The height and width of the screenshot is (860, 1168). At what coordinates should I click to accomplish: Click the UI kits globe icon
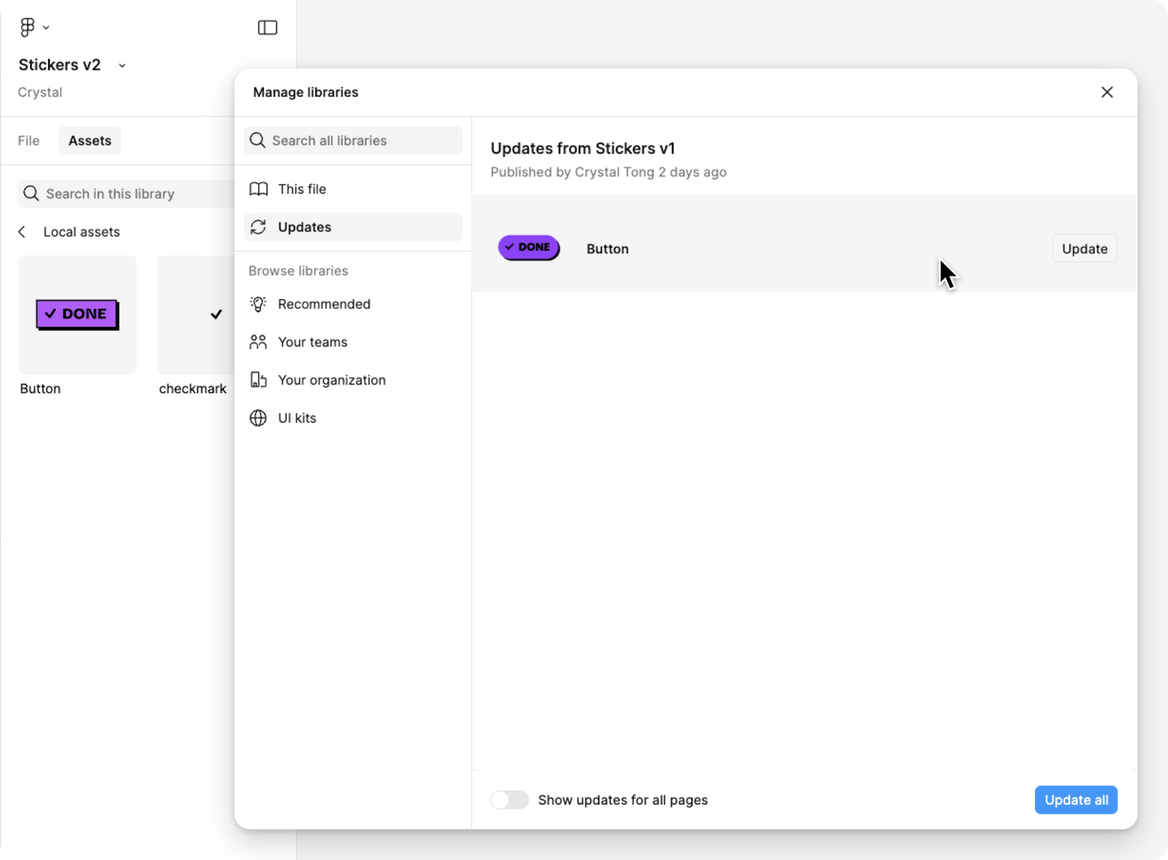(x=258, y=418)
